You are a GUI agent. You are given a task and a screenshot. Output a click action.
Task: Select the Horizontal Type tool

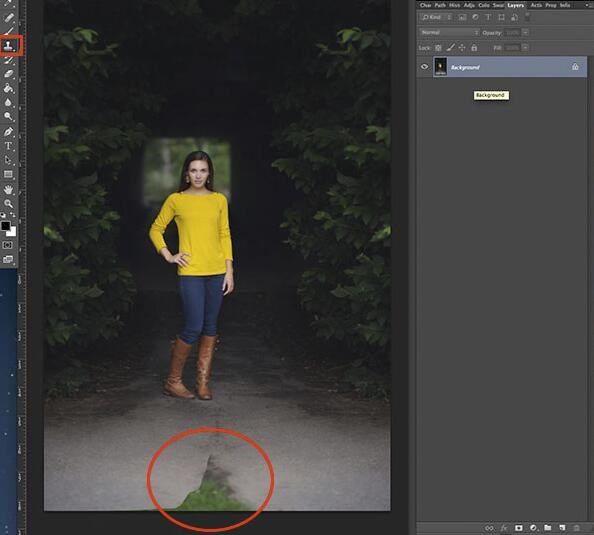(x=8, y=146)
